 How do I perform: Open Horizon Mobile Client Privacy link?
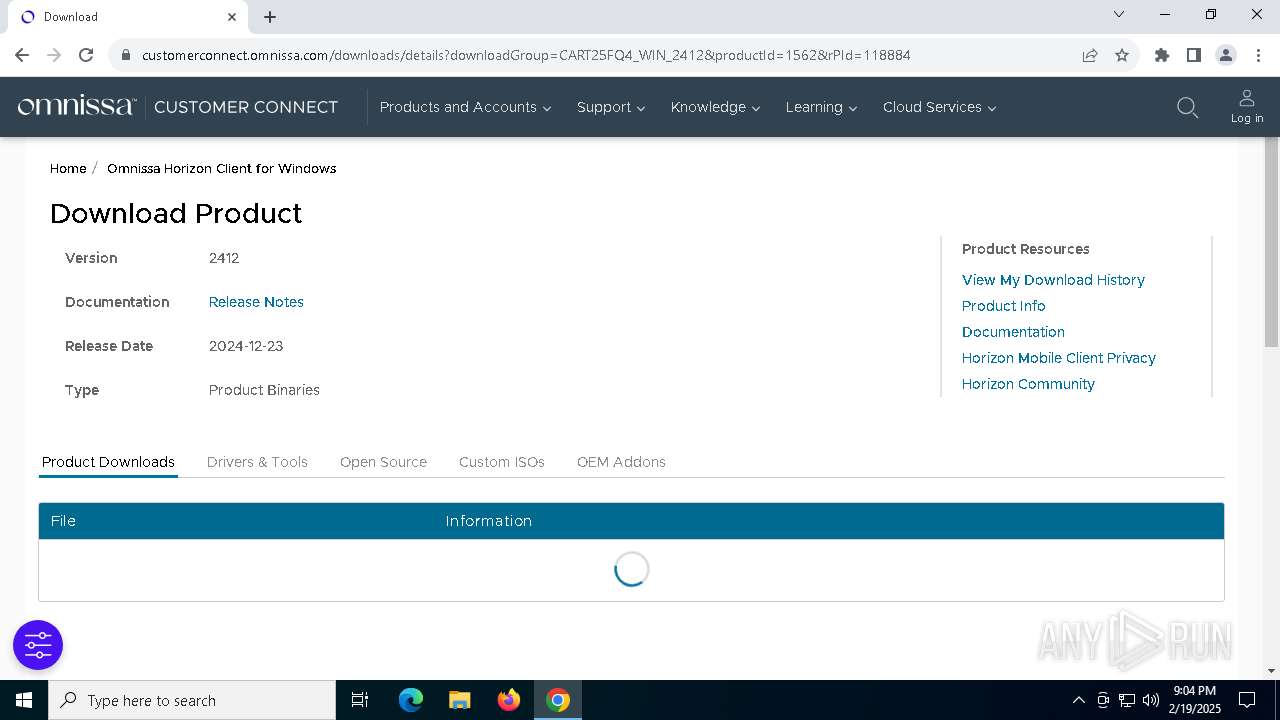point(1058,358)
